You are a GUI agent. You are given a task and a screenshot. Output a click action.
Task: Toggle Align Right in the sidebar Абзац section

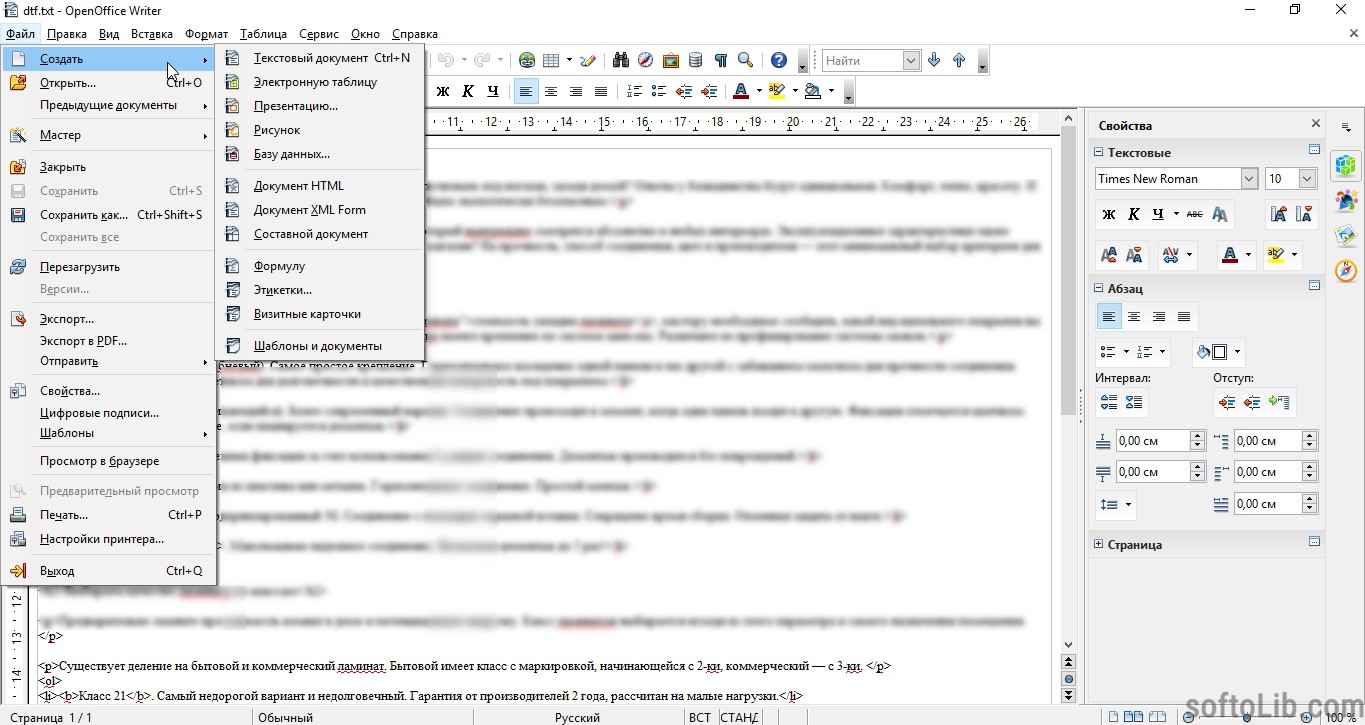pos(1159,317)
